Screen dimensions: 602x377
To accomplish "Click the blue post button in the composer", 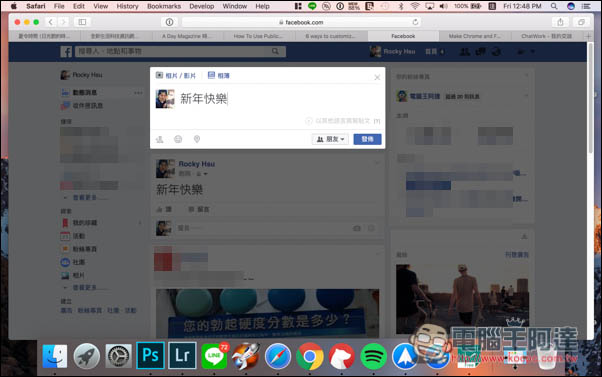I will [x=367, y=139].
